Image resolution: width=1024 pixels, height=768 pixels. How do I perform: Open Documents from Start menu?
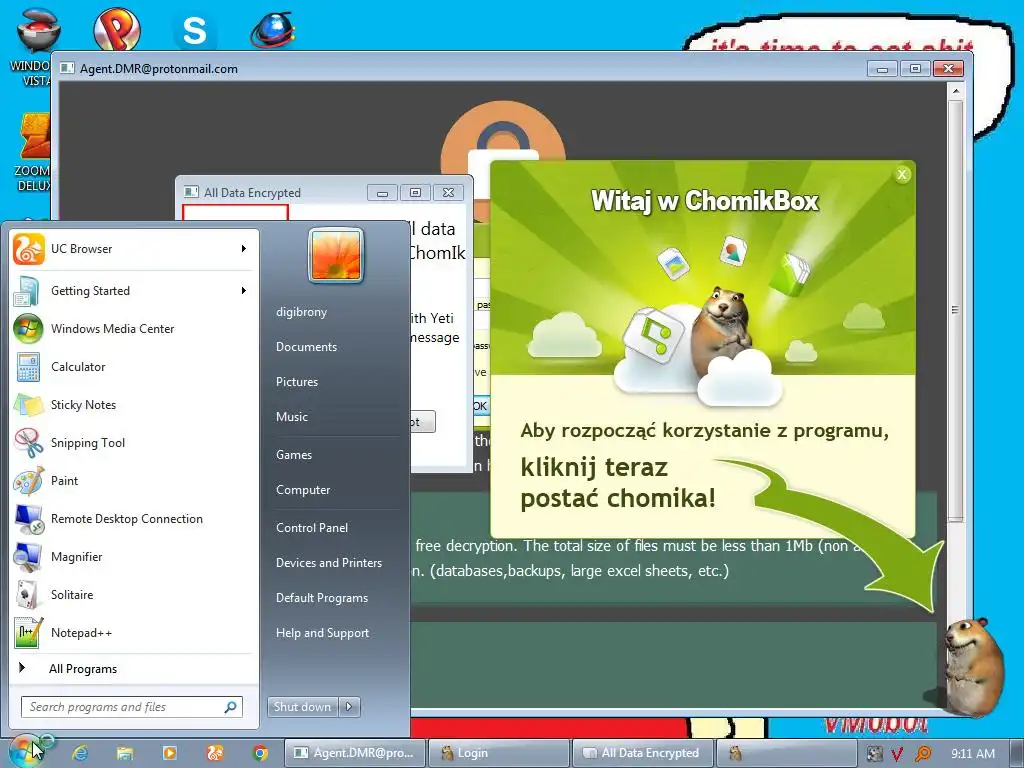click(x=306, y=347)
